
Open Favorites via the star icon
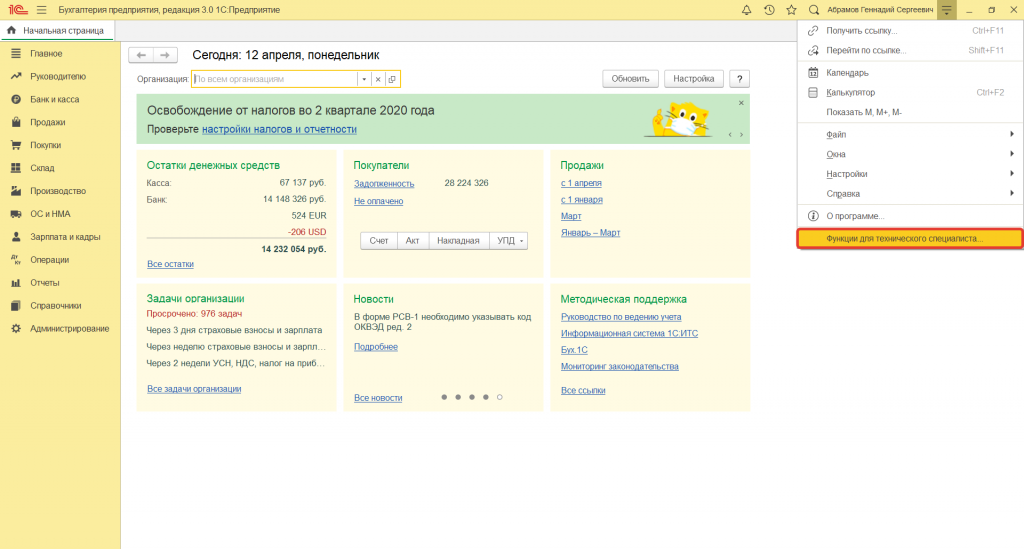click(791, 9)
